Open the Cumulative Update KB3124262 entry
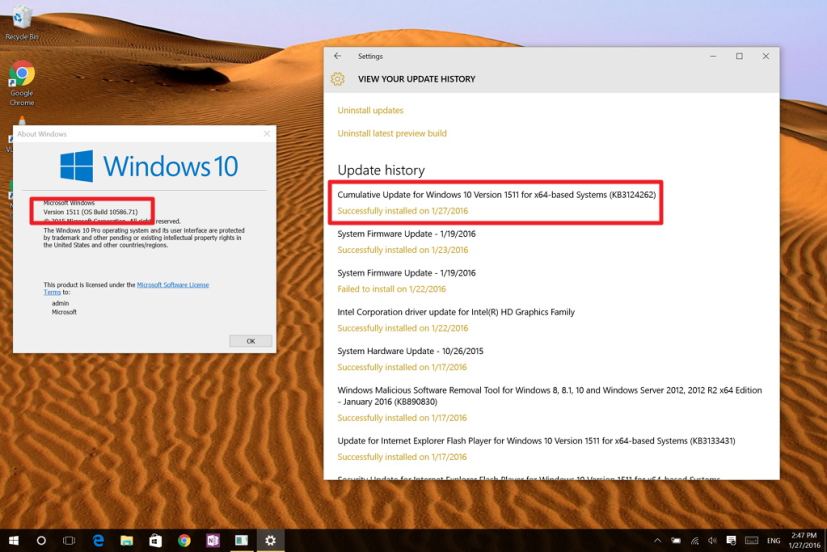827x552 pixels. (496, 195)
